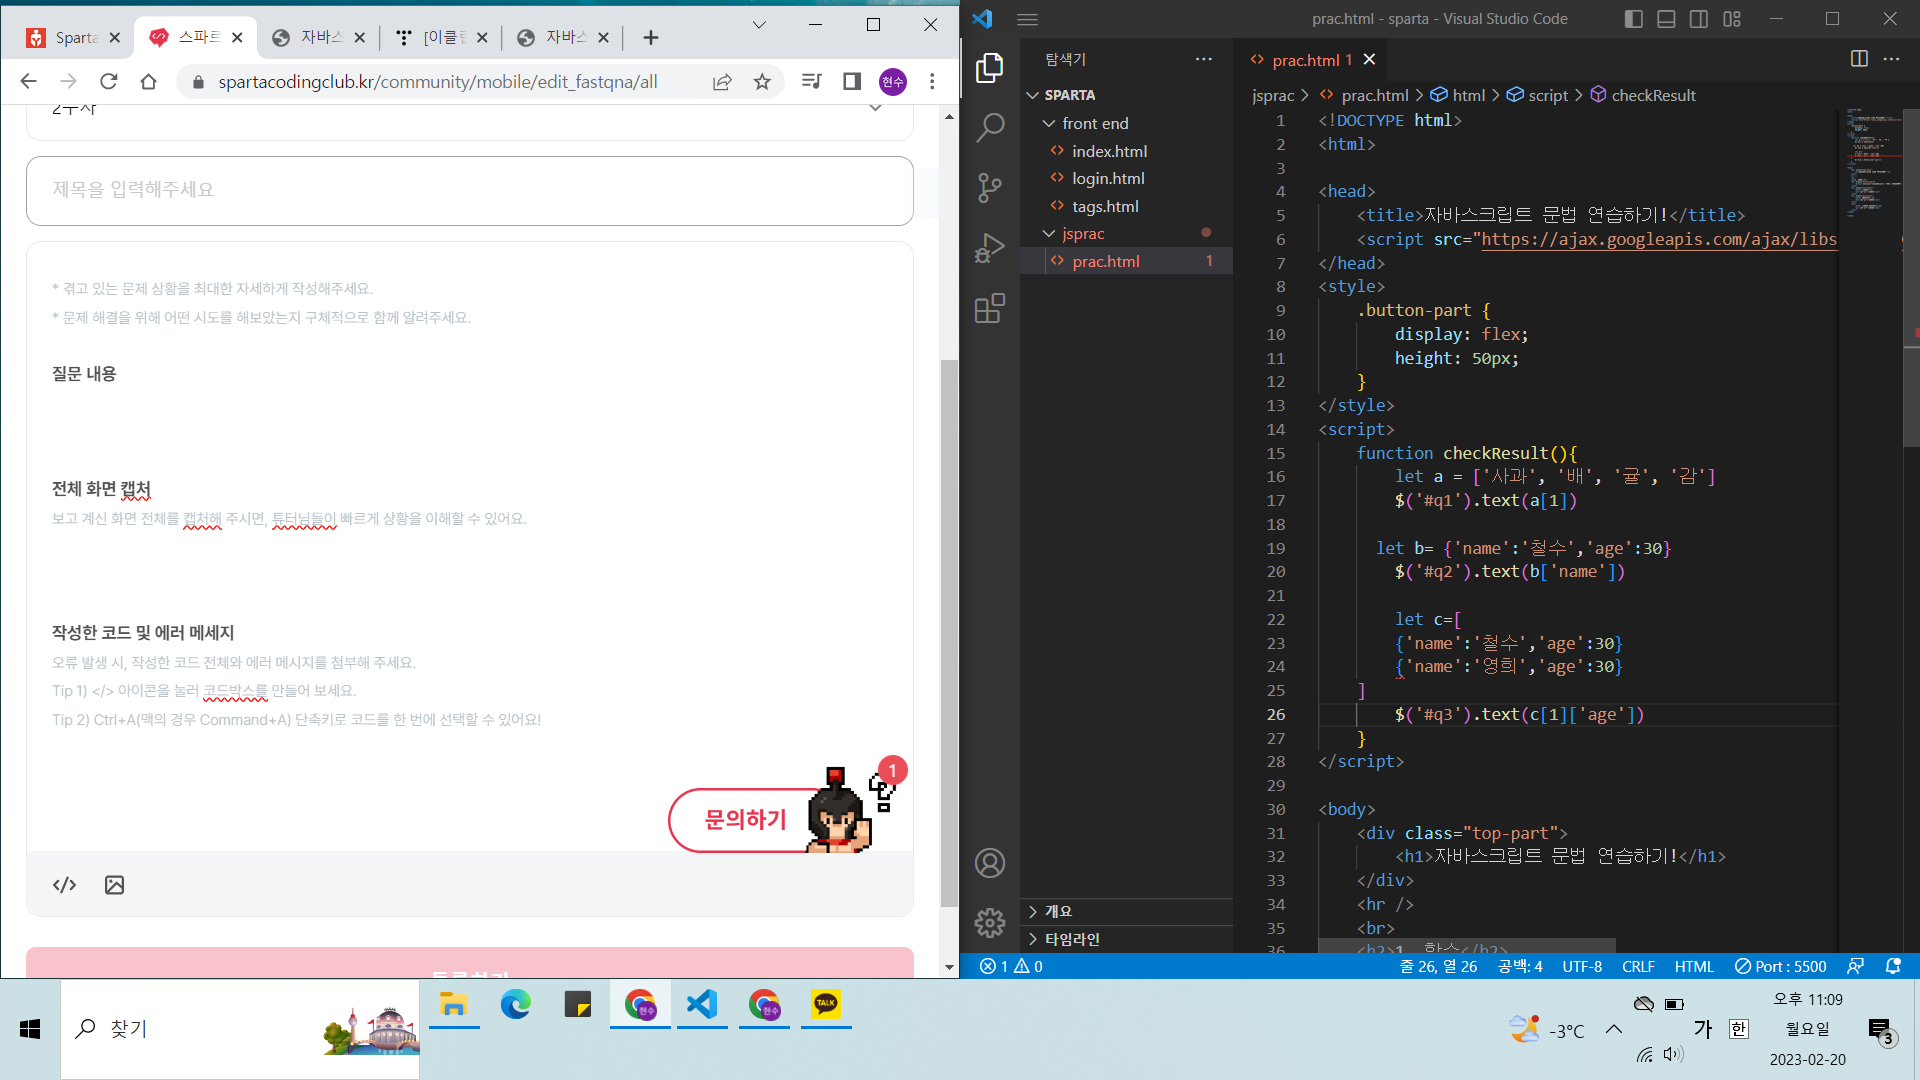Launch Microsoft Edge from taskbar

point(516,1005)
